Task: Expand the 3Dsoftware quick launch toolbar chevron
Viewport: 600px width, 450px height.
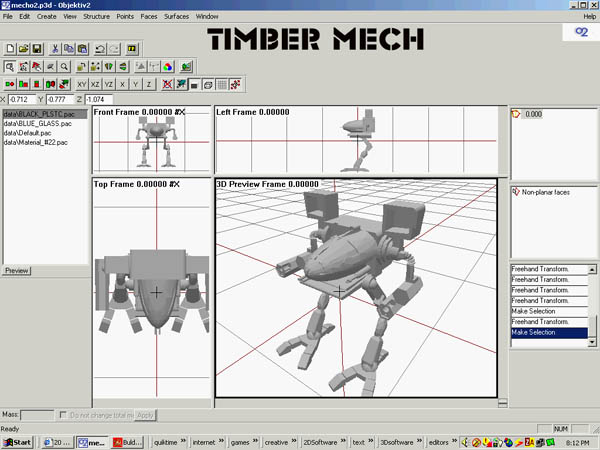Action: coord(419,441)
